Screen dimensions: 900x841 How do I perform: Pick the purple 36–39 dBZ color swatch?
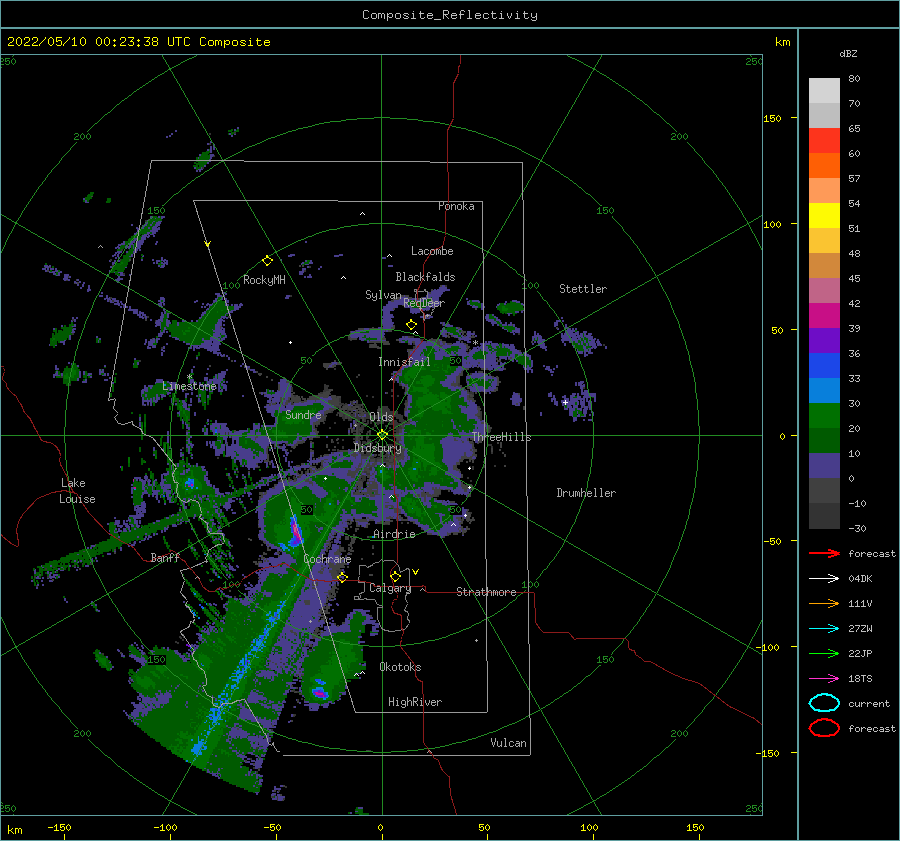point(824,340)
